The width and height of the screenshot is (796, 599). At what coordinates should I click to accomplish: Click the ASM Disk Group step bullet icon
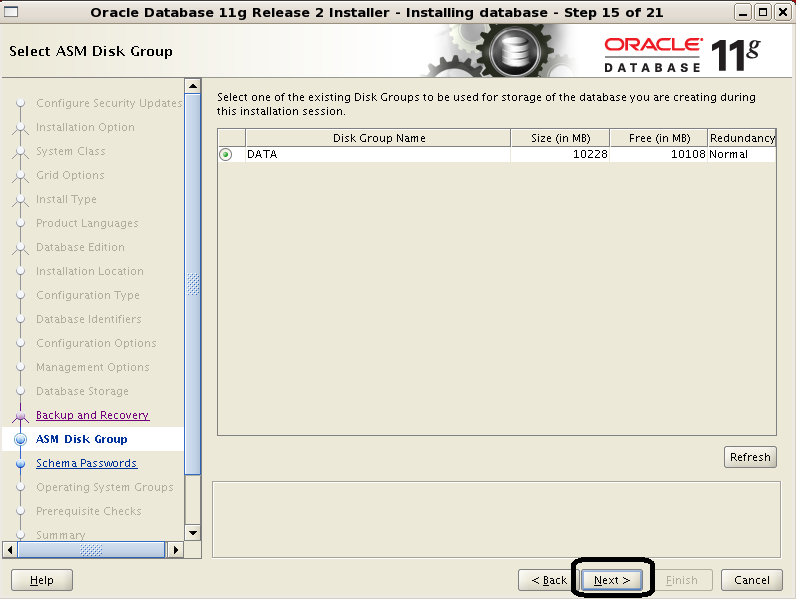(19, 439)
